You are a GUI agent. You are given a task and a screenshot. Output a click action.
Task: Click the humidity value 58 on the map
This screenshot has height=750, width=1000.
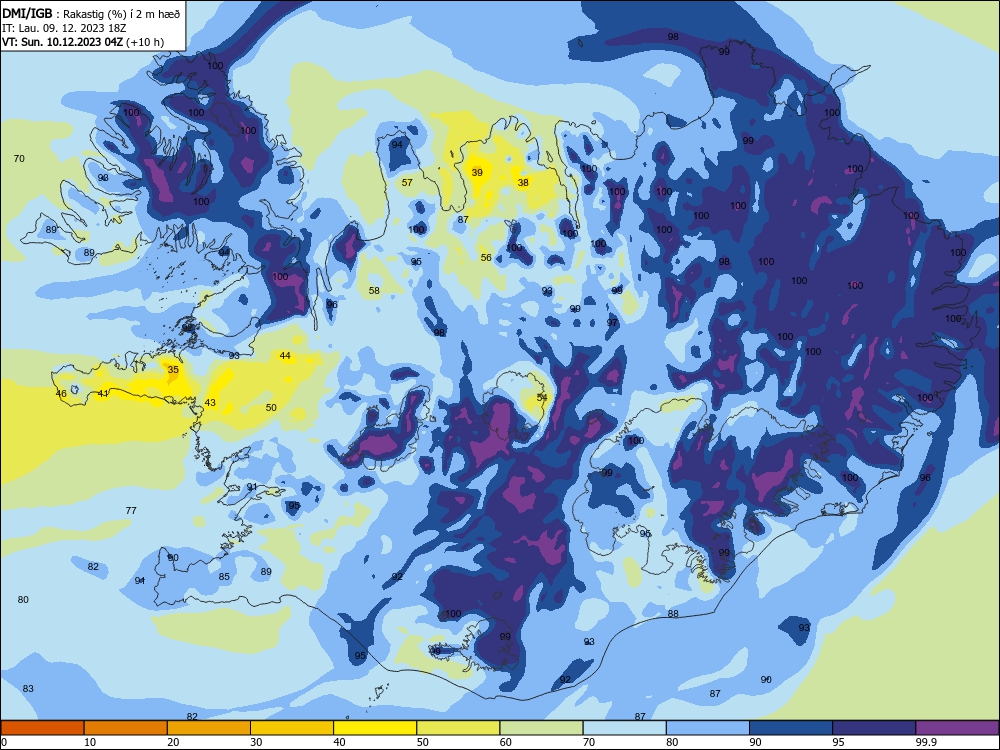point(374,291)
